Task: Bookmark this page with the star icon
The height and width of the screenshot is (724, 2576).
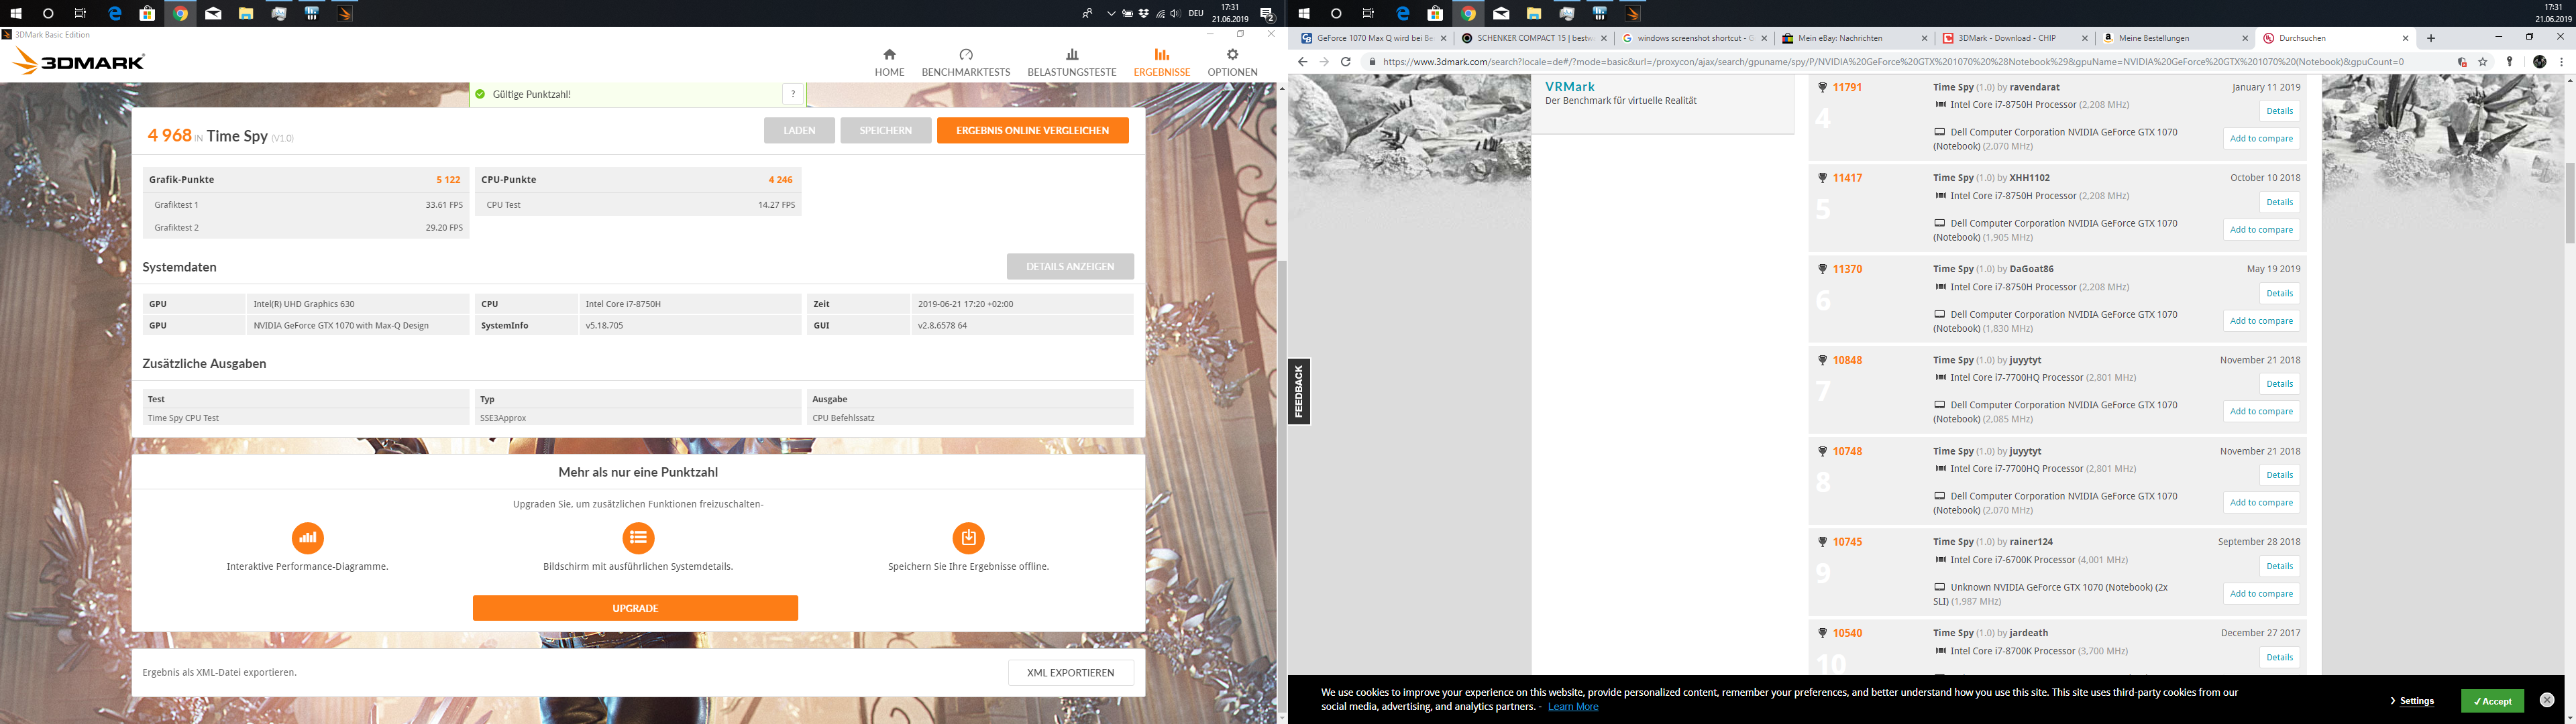Action: [2482, 62]
